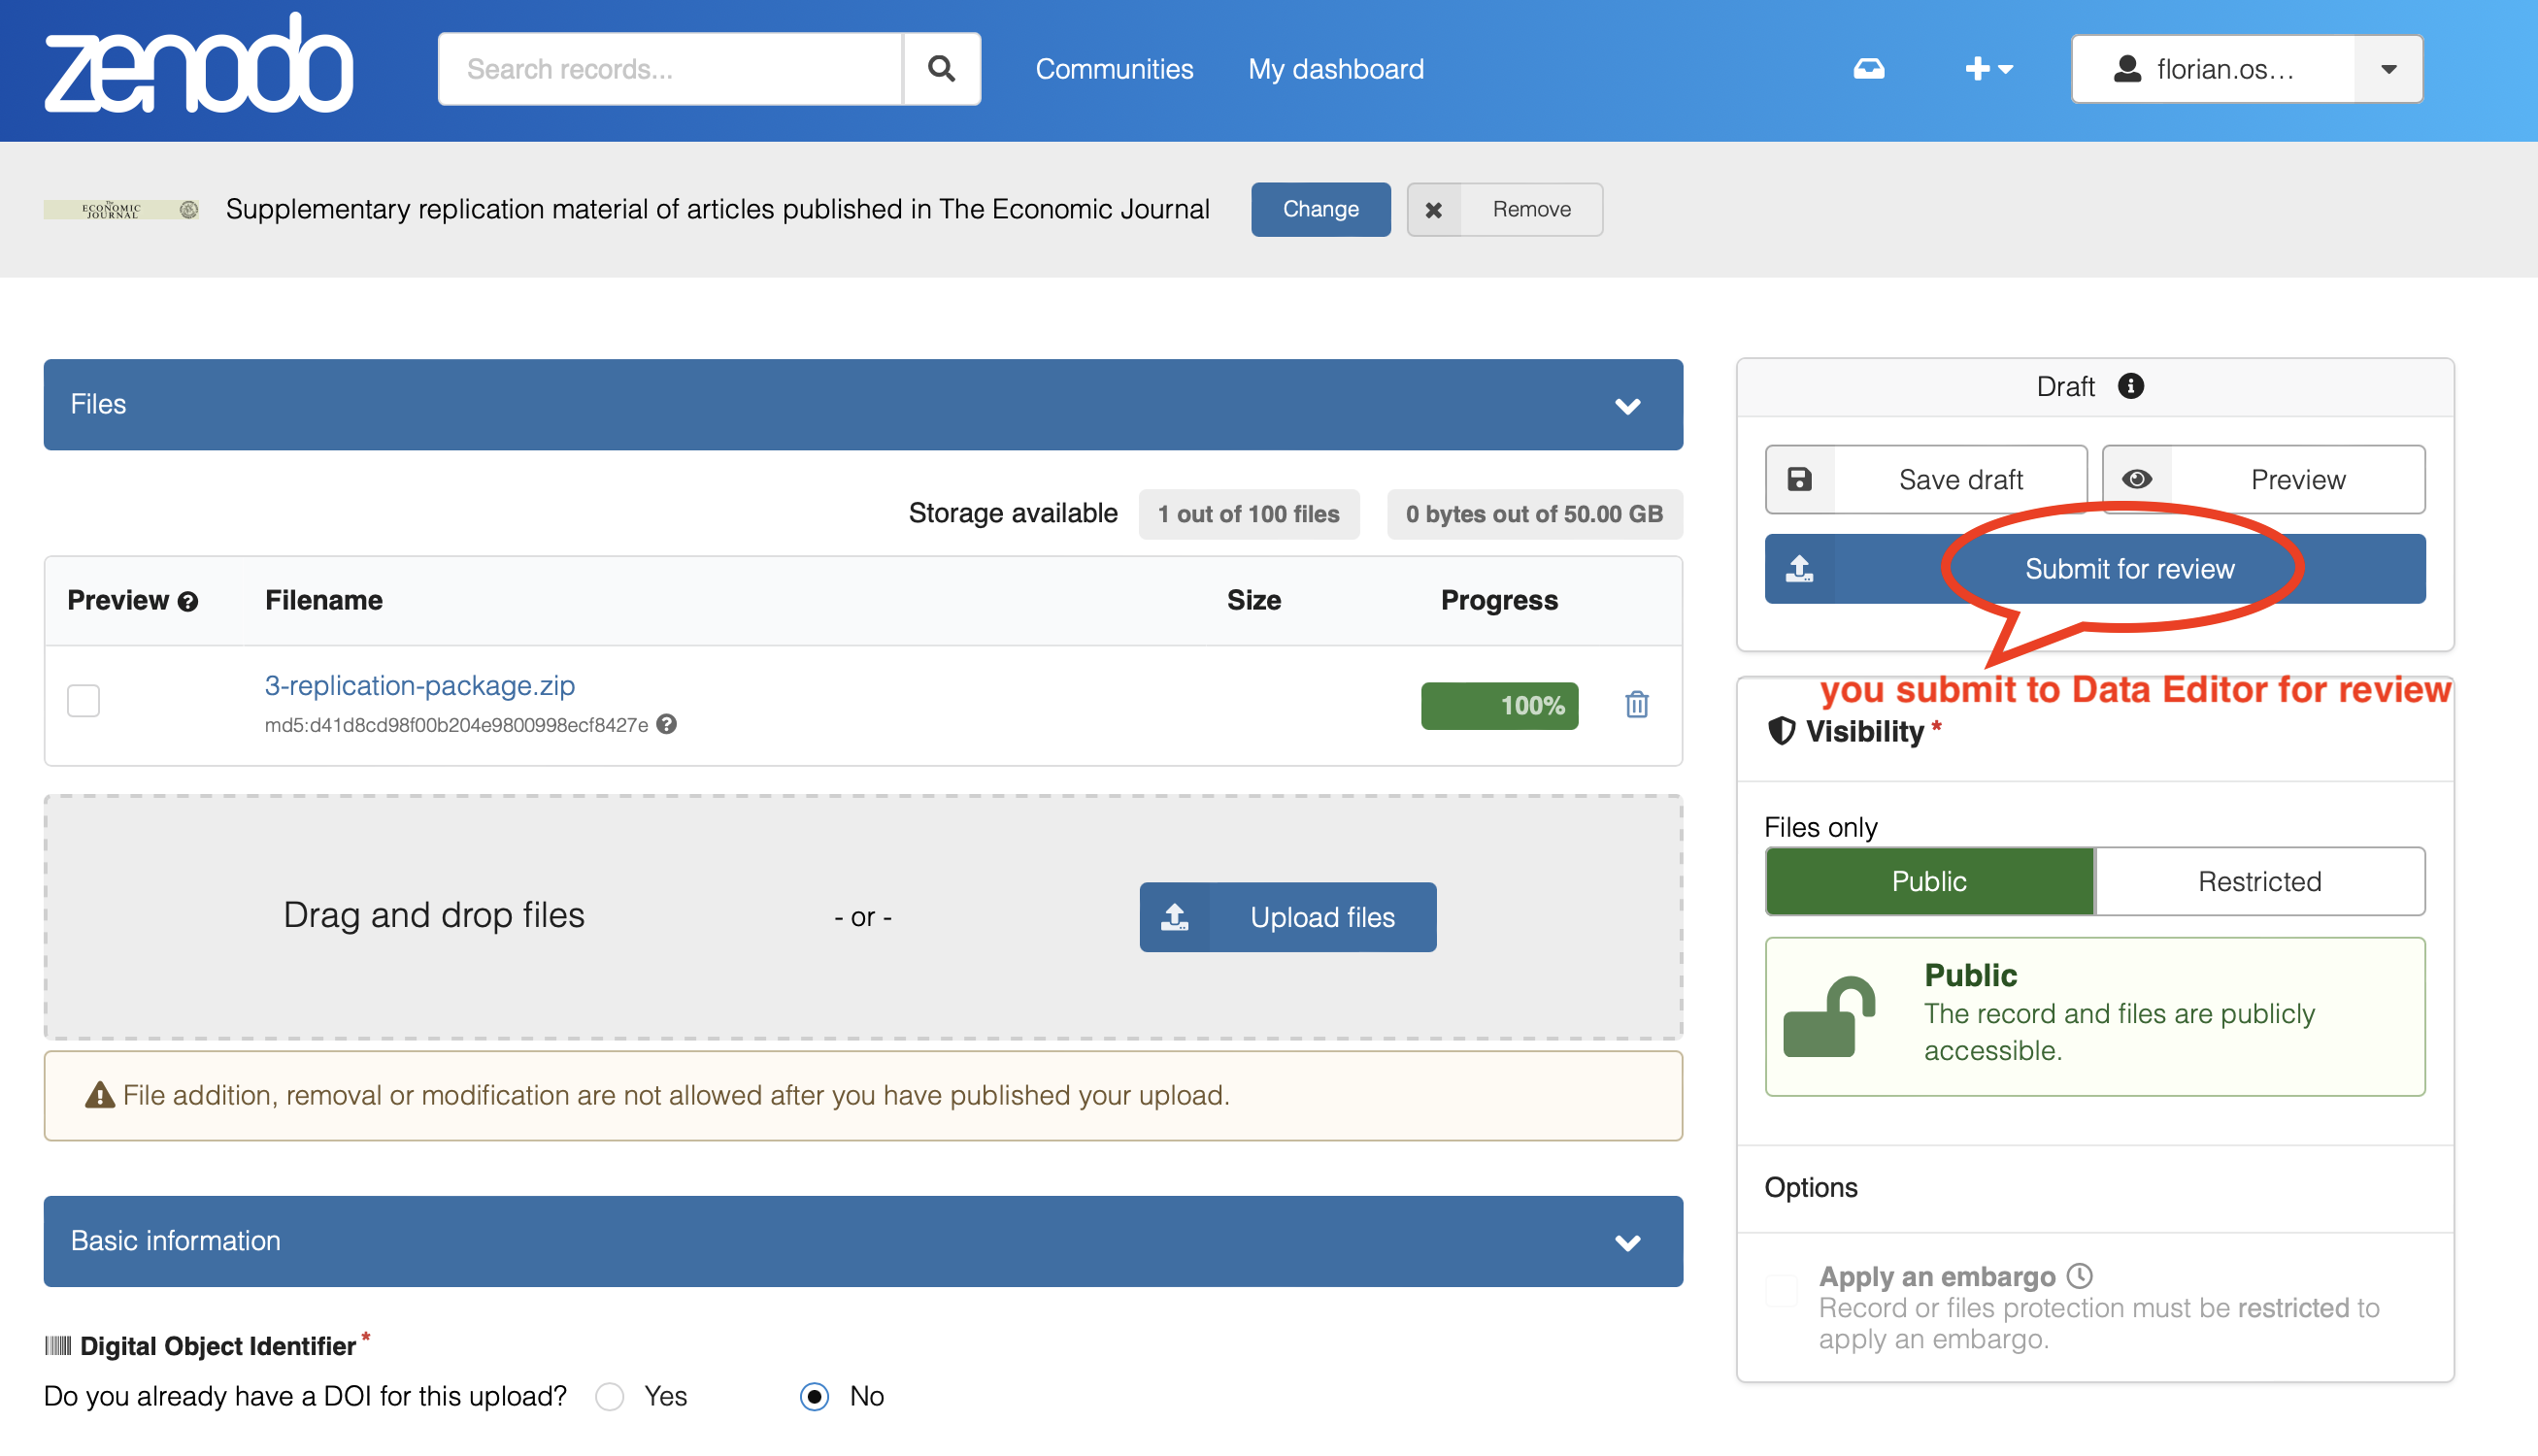
Task: Click in the Search records field
Action: (x=670, y=69)
